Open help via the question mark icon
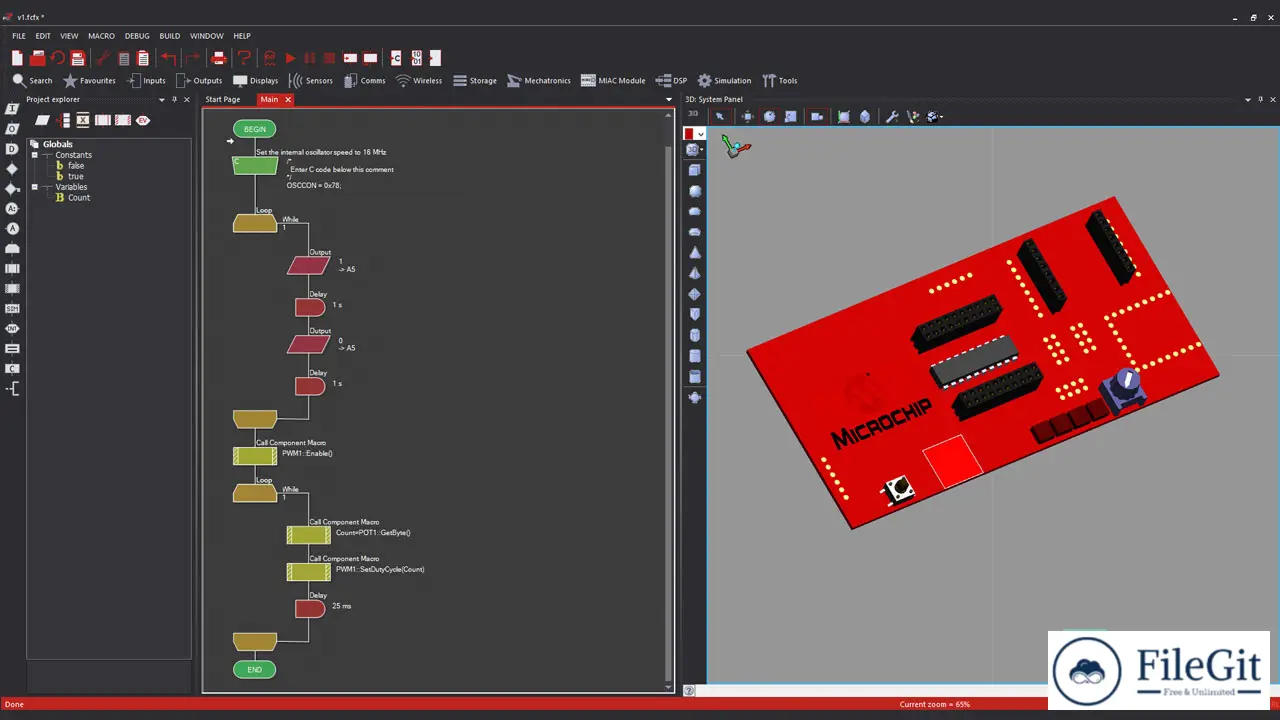Image resolution: width=1280 pixels, height=720 pixels. [x=243, y=58]
